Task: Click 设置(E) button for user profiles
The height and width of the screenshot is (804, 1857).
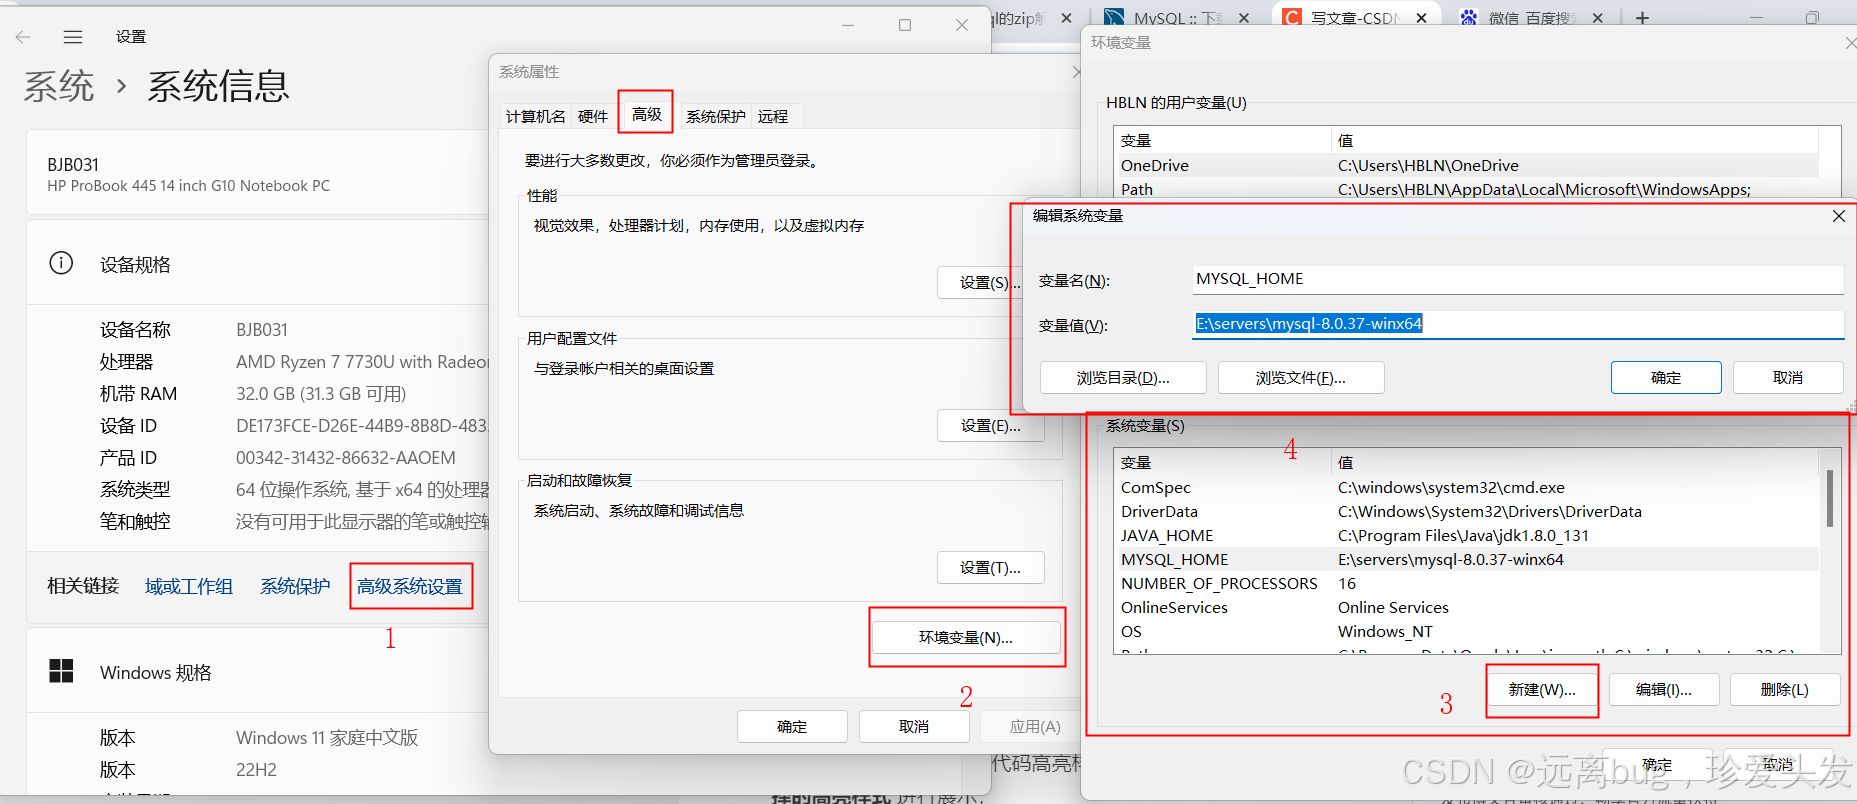Action: click(x=990, y=426)
